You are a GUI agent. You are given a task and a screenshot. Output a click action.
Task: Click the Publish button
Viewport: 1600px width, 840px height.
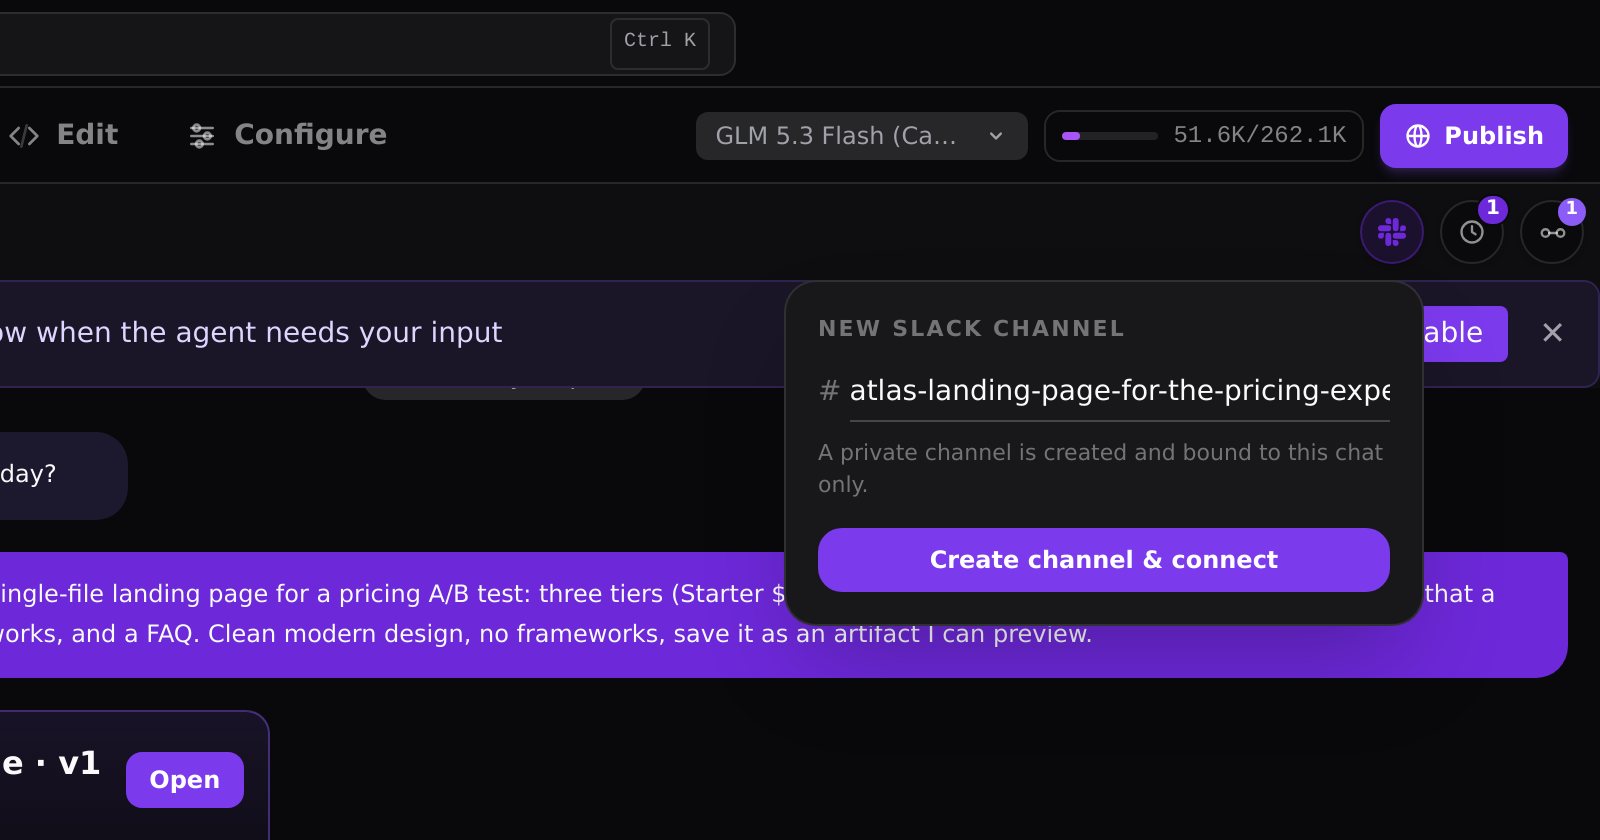1474,136
